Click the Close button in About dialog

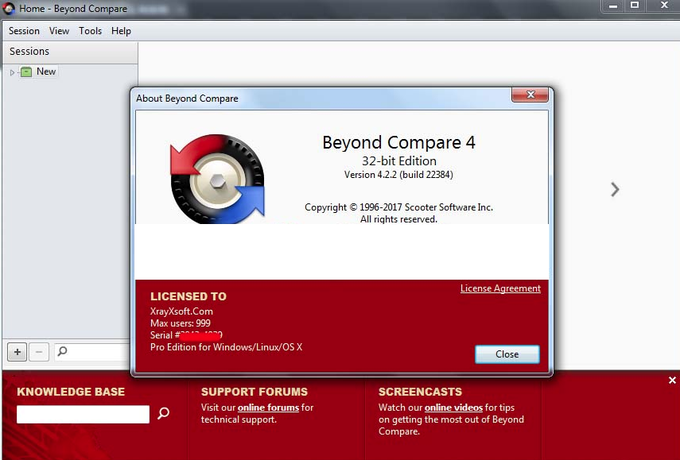pos(507,354)
